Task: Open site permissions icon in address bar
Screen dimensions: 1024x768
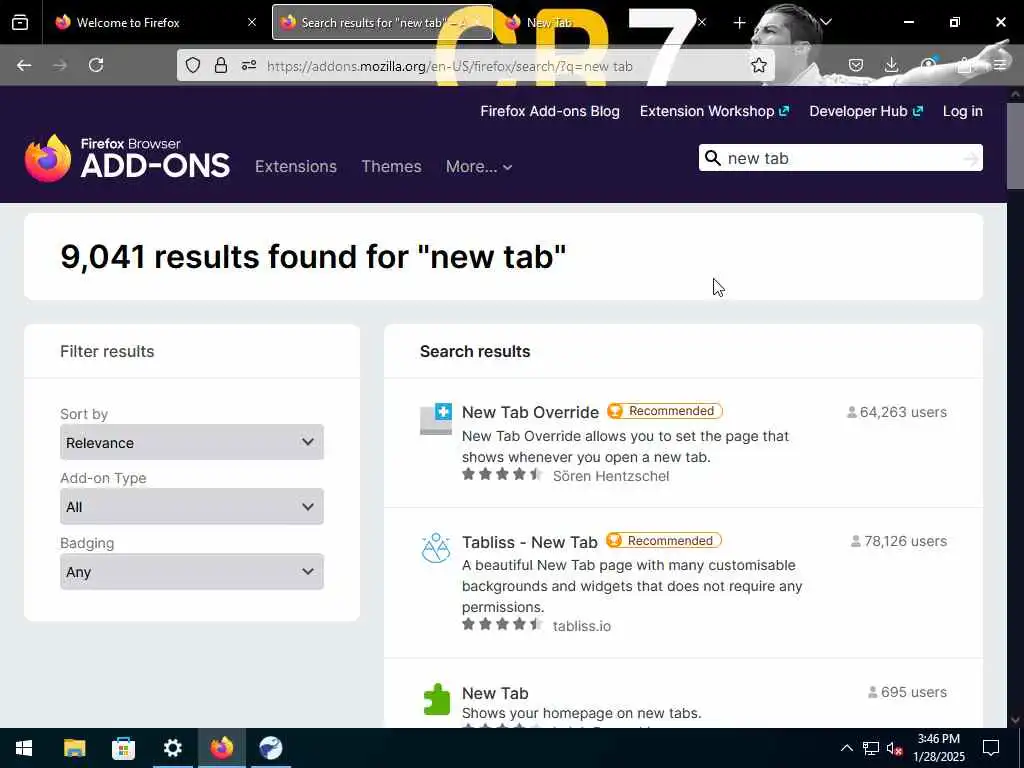Action: click(x=249, y=65)
